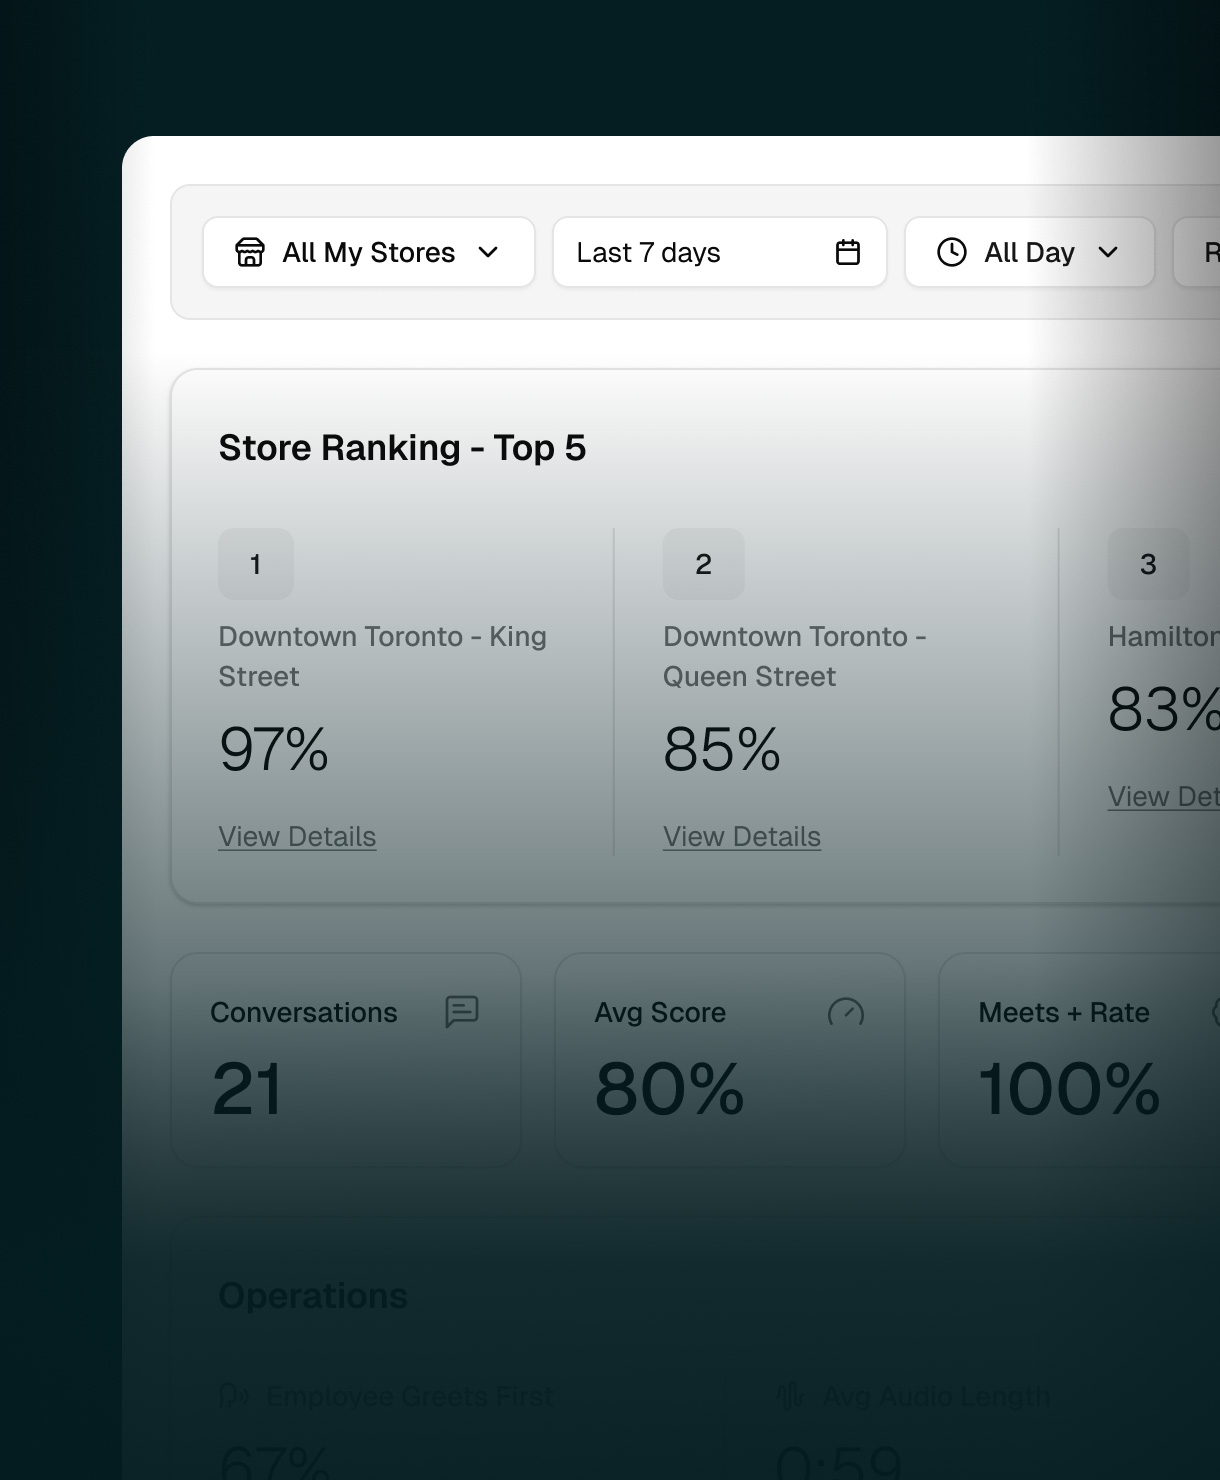Click the Employee Greets First speaker icon
The image size is (1220, 1480).
(234, 1396)
